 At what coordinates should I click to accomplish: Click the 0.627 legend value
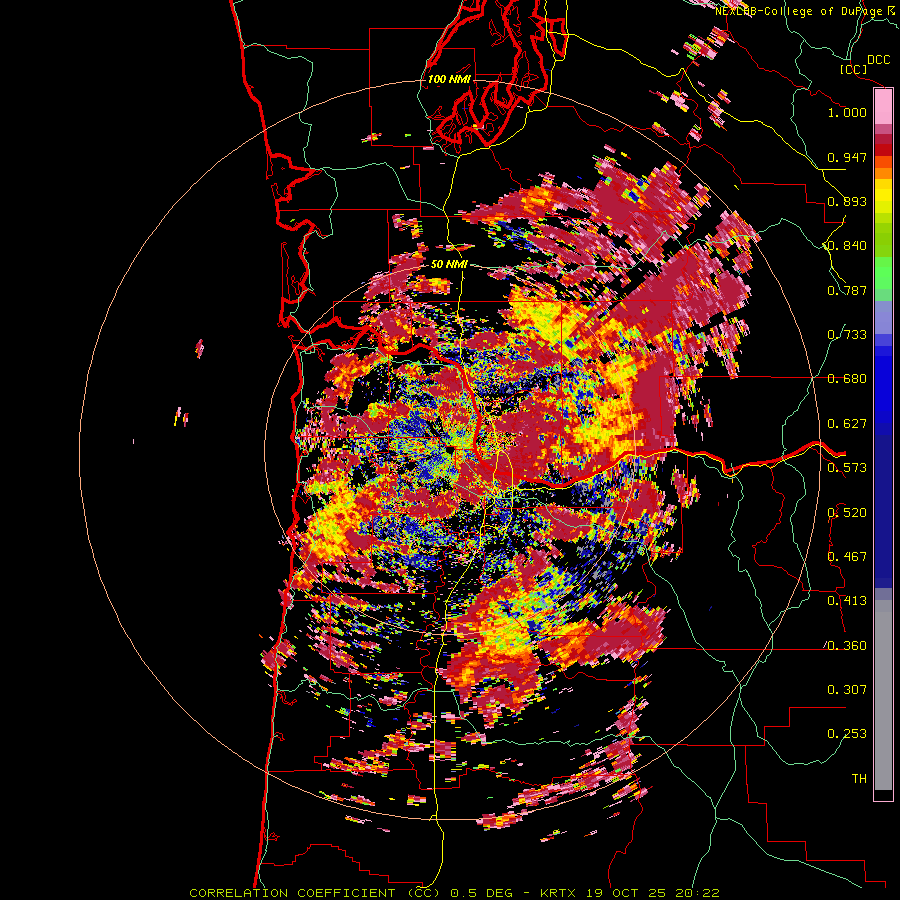(847, 424)
